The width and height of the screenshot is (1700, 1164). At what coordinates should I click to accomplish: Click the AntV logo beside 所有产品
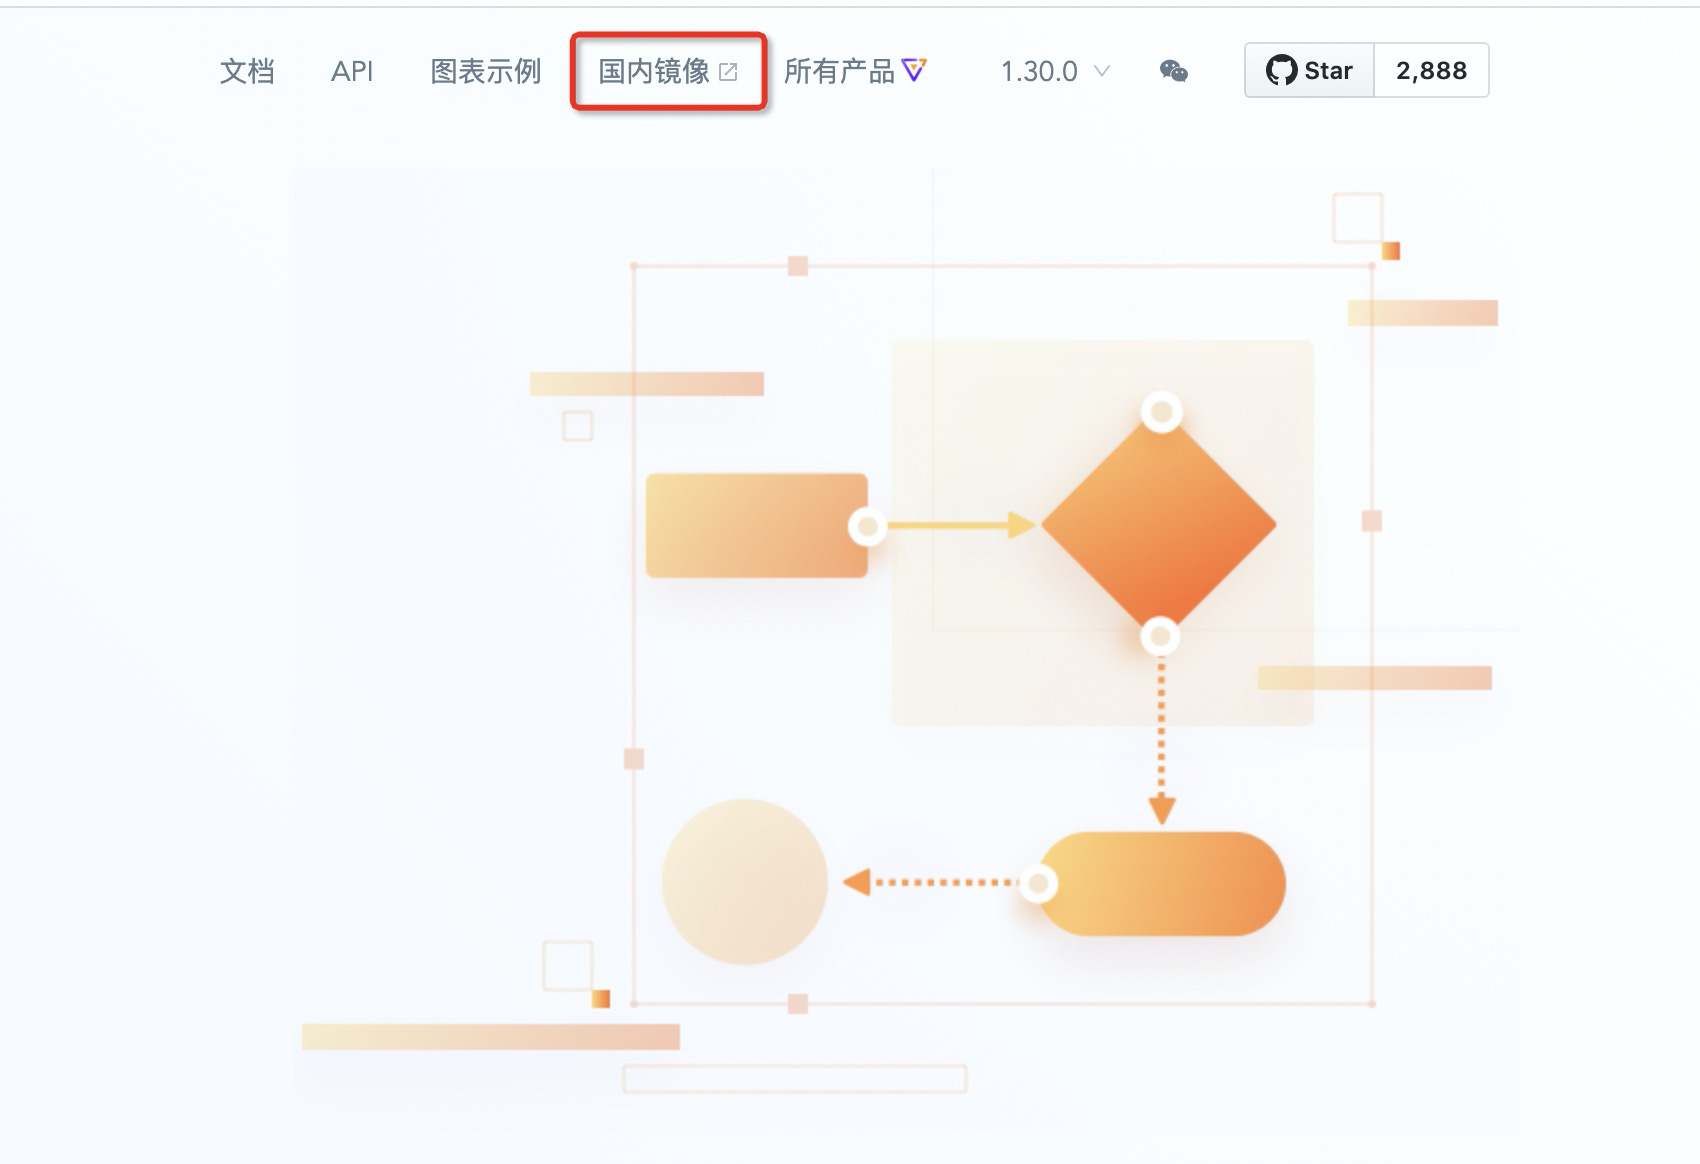click(916, 69)
